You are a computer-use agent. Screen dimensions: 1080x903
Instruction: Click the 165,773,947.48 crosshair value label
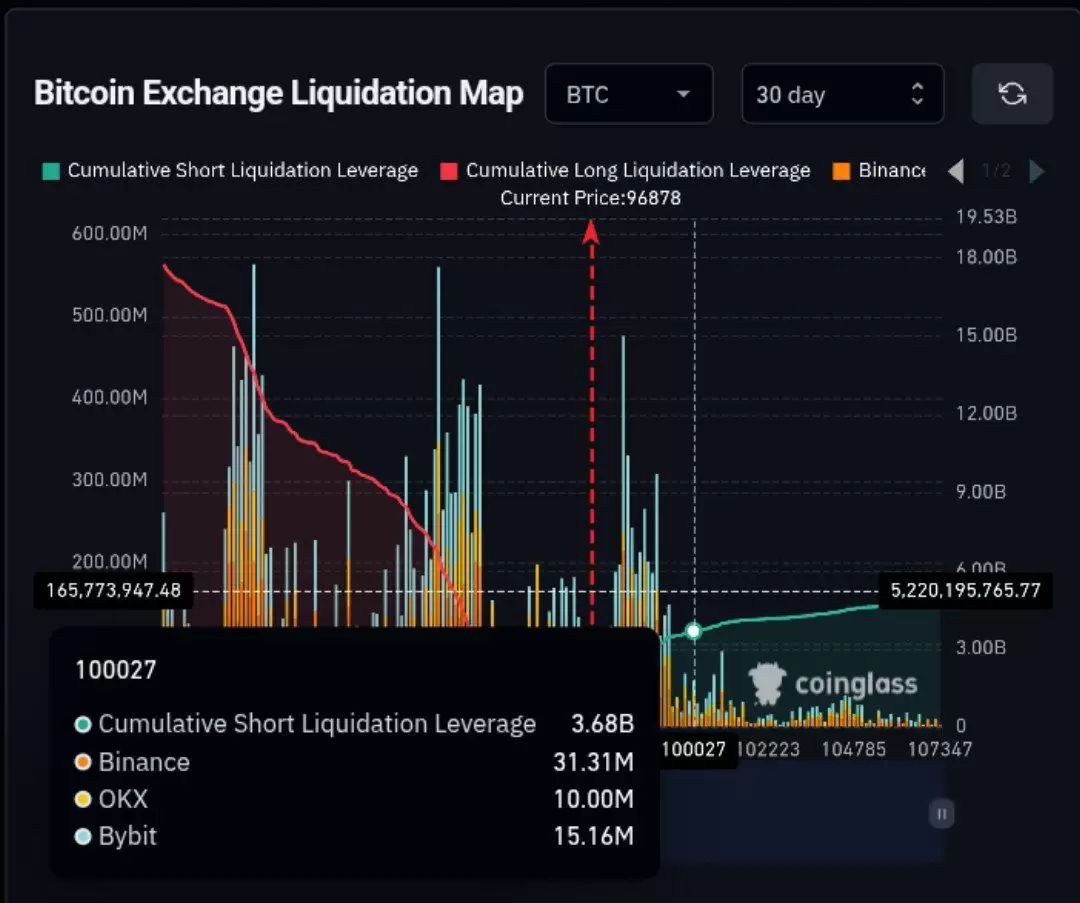tap(114, 590)
